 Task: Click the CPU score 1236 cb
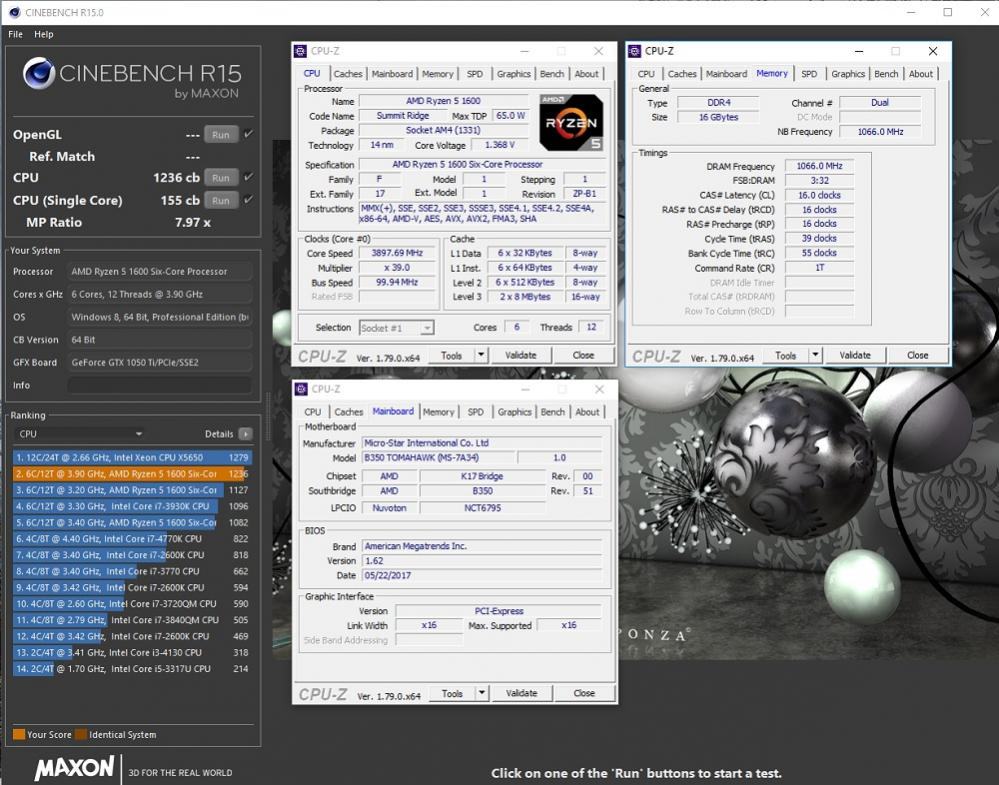click(x=176, y=178)
